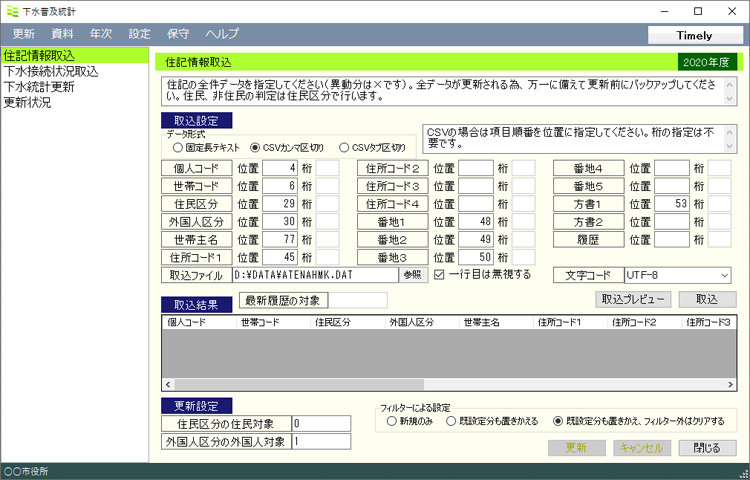Open the 文字コード UTF-8 dropdown
Viewport: 750px width, 480px height.
click(x=677, y=275)
